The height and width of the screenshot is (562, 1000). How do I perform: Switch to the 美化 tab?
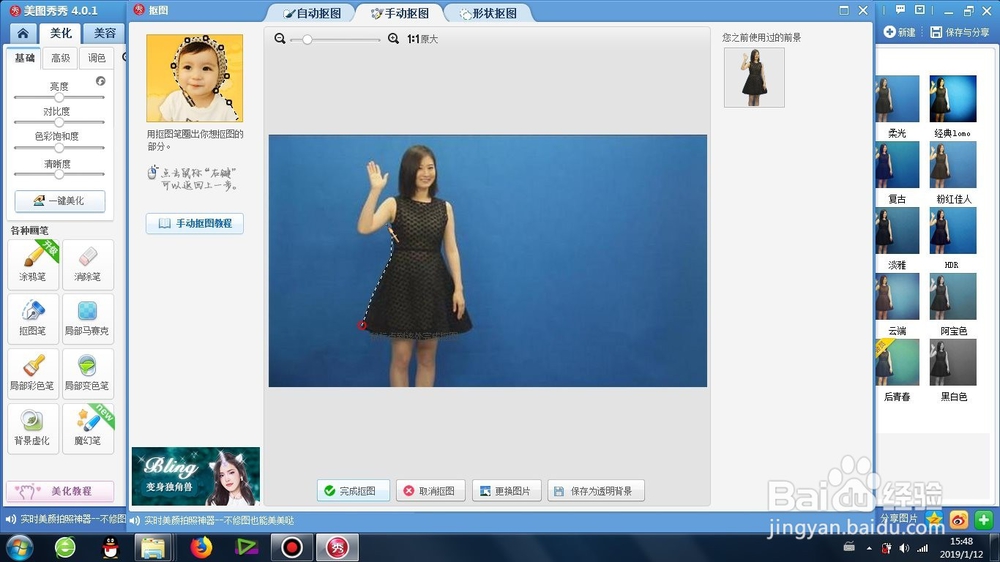click(61, 33)
